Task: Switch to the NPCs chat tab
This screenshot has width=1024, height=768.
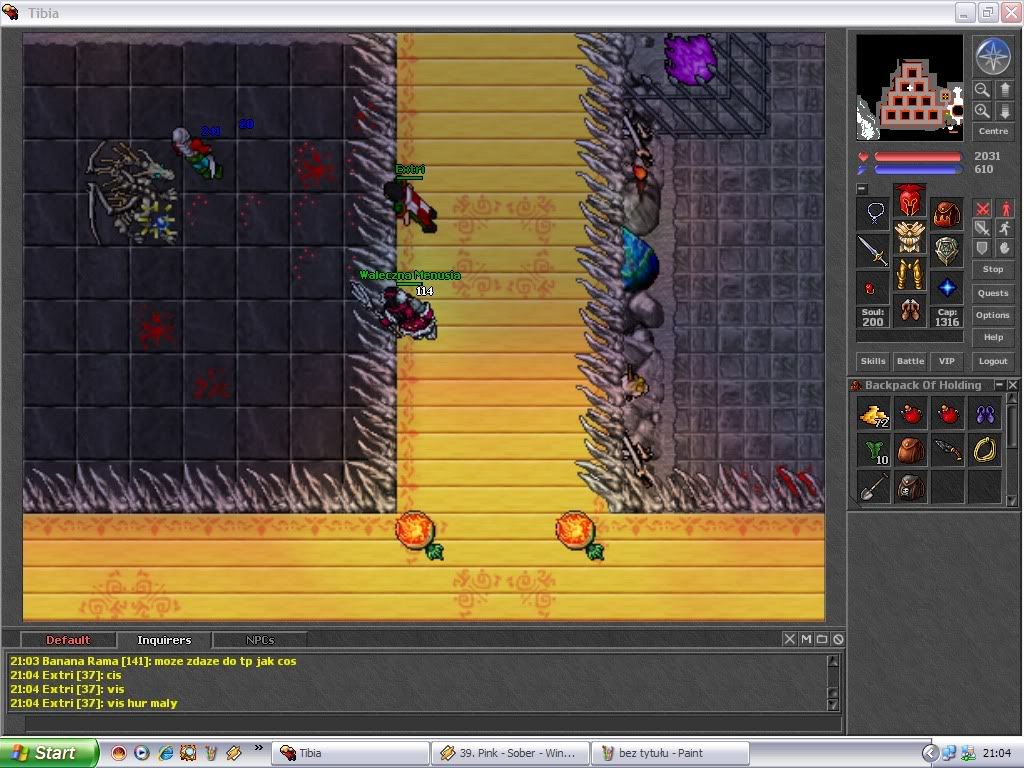Action: point(260,640)
